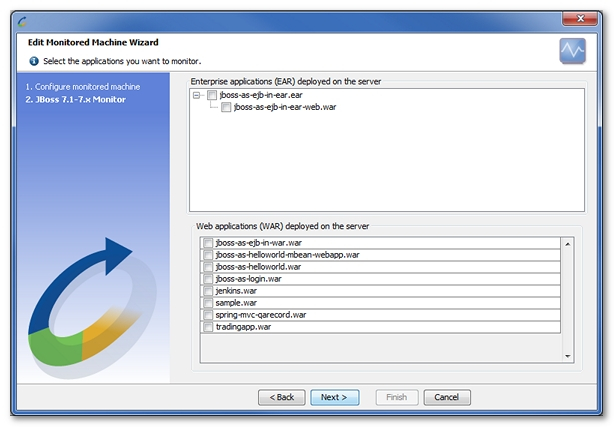This screenshot has width=614, height=427.
Task: Select the jboss-as-ejb-in-ear.ear label
Action: click(x=261, y=95)
